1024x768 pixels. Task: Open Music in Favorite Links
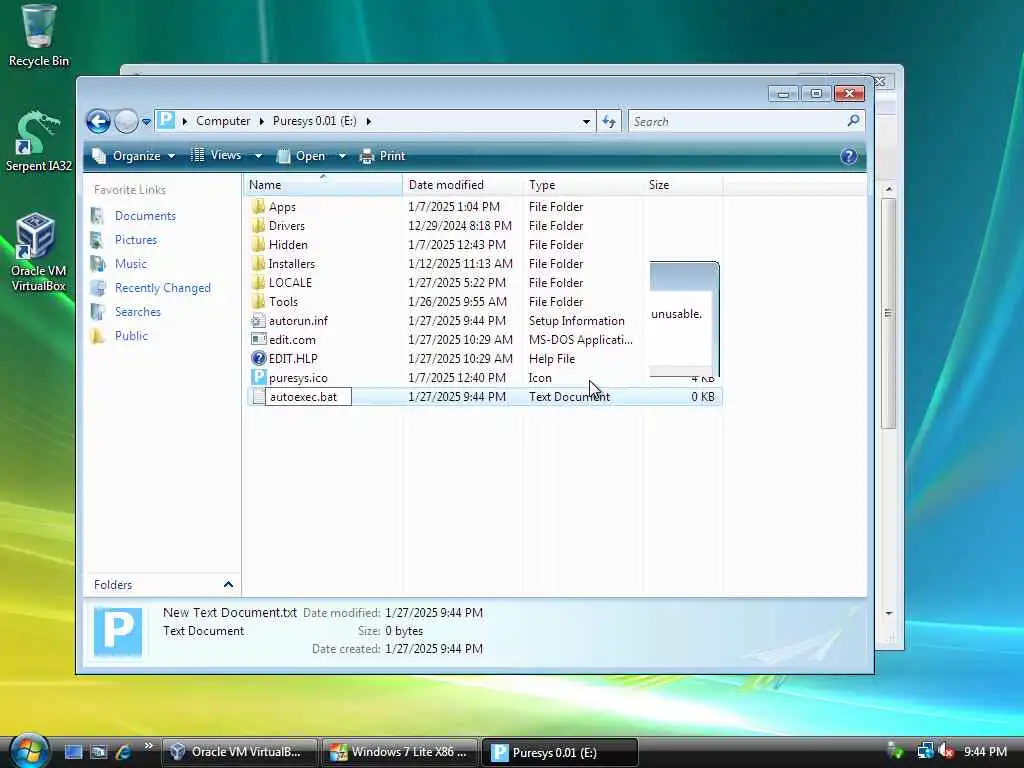pyautogui.click(x=131, y=264)
